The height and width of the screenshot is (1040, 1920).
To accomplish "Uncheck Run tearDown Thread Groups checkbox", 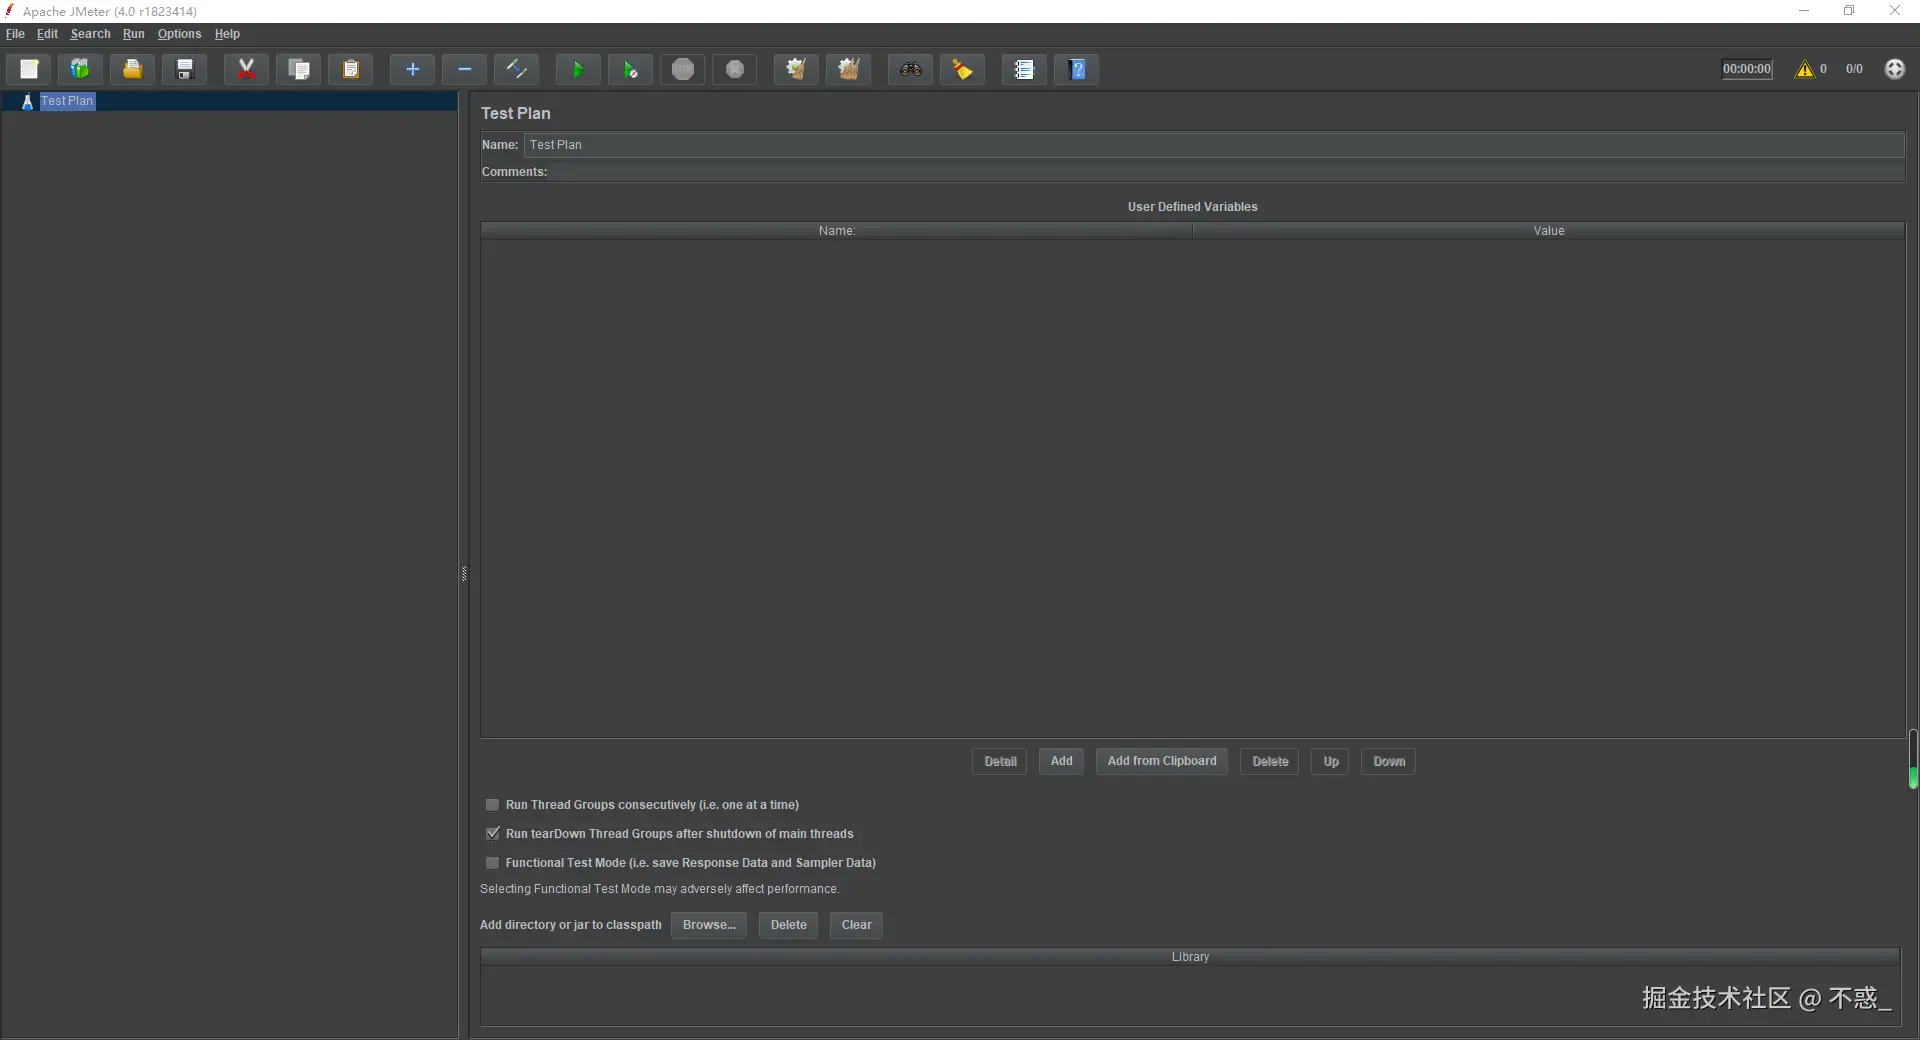I will [492, 834].
